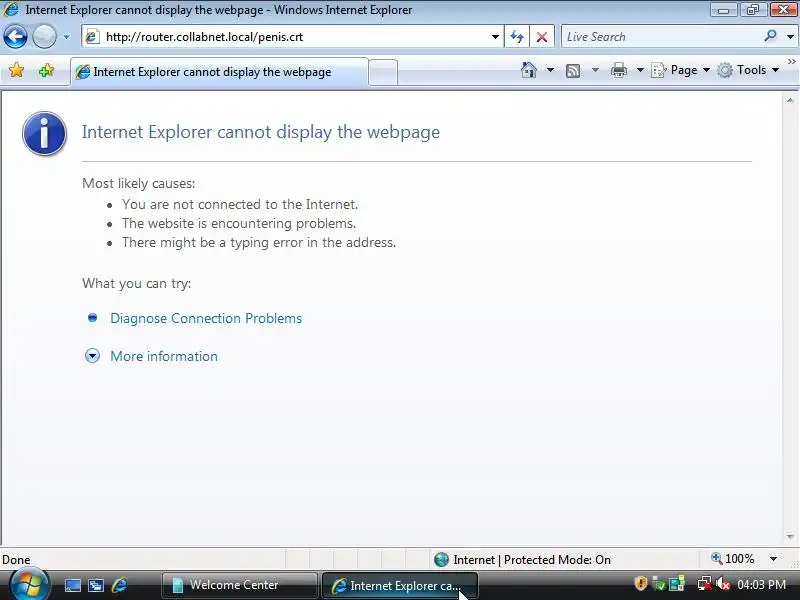Show more toolbar commands chevron

(x=791, y=62)
